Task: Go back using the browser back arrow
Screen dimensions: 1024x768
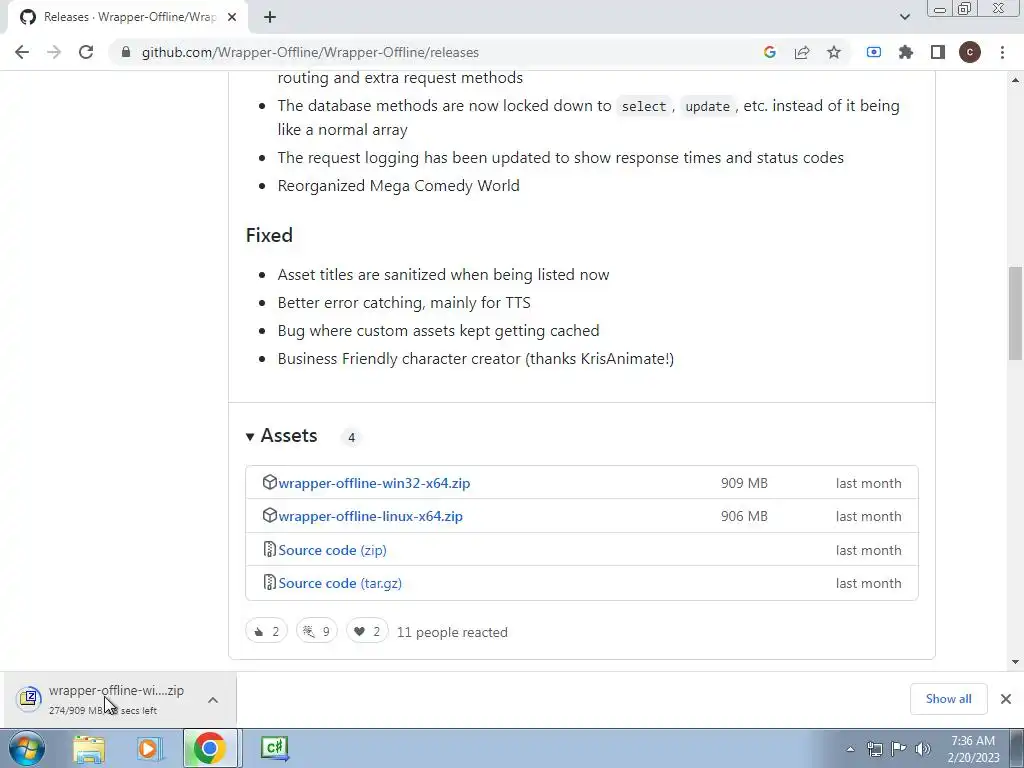Action: click(22, 52)
